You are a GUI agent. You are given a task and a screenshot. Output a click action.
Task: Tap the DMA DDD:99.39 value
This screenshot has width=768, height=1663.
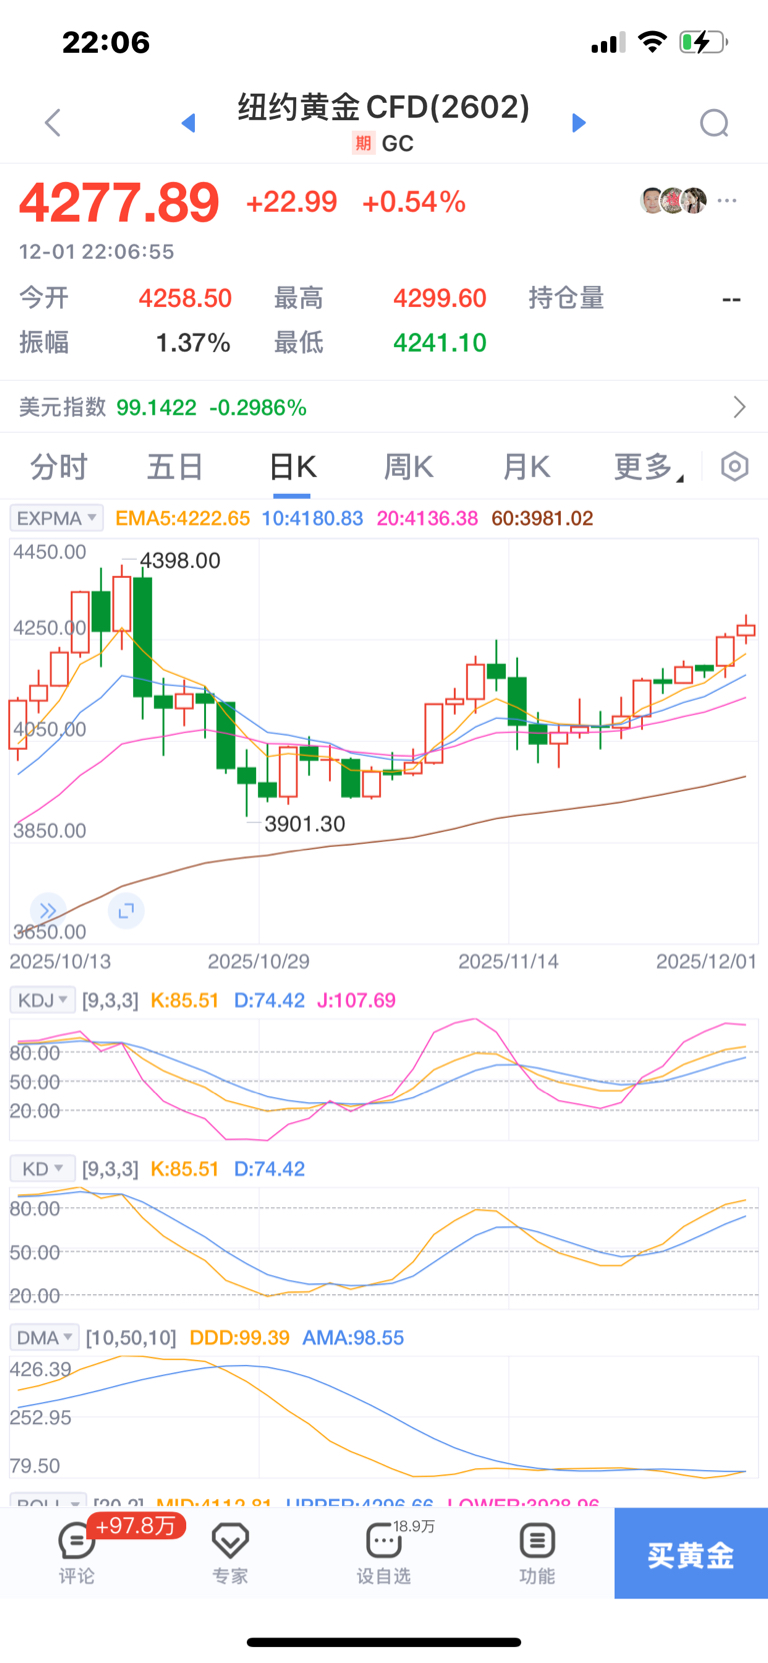click(240, 1338)
